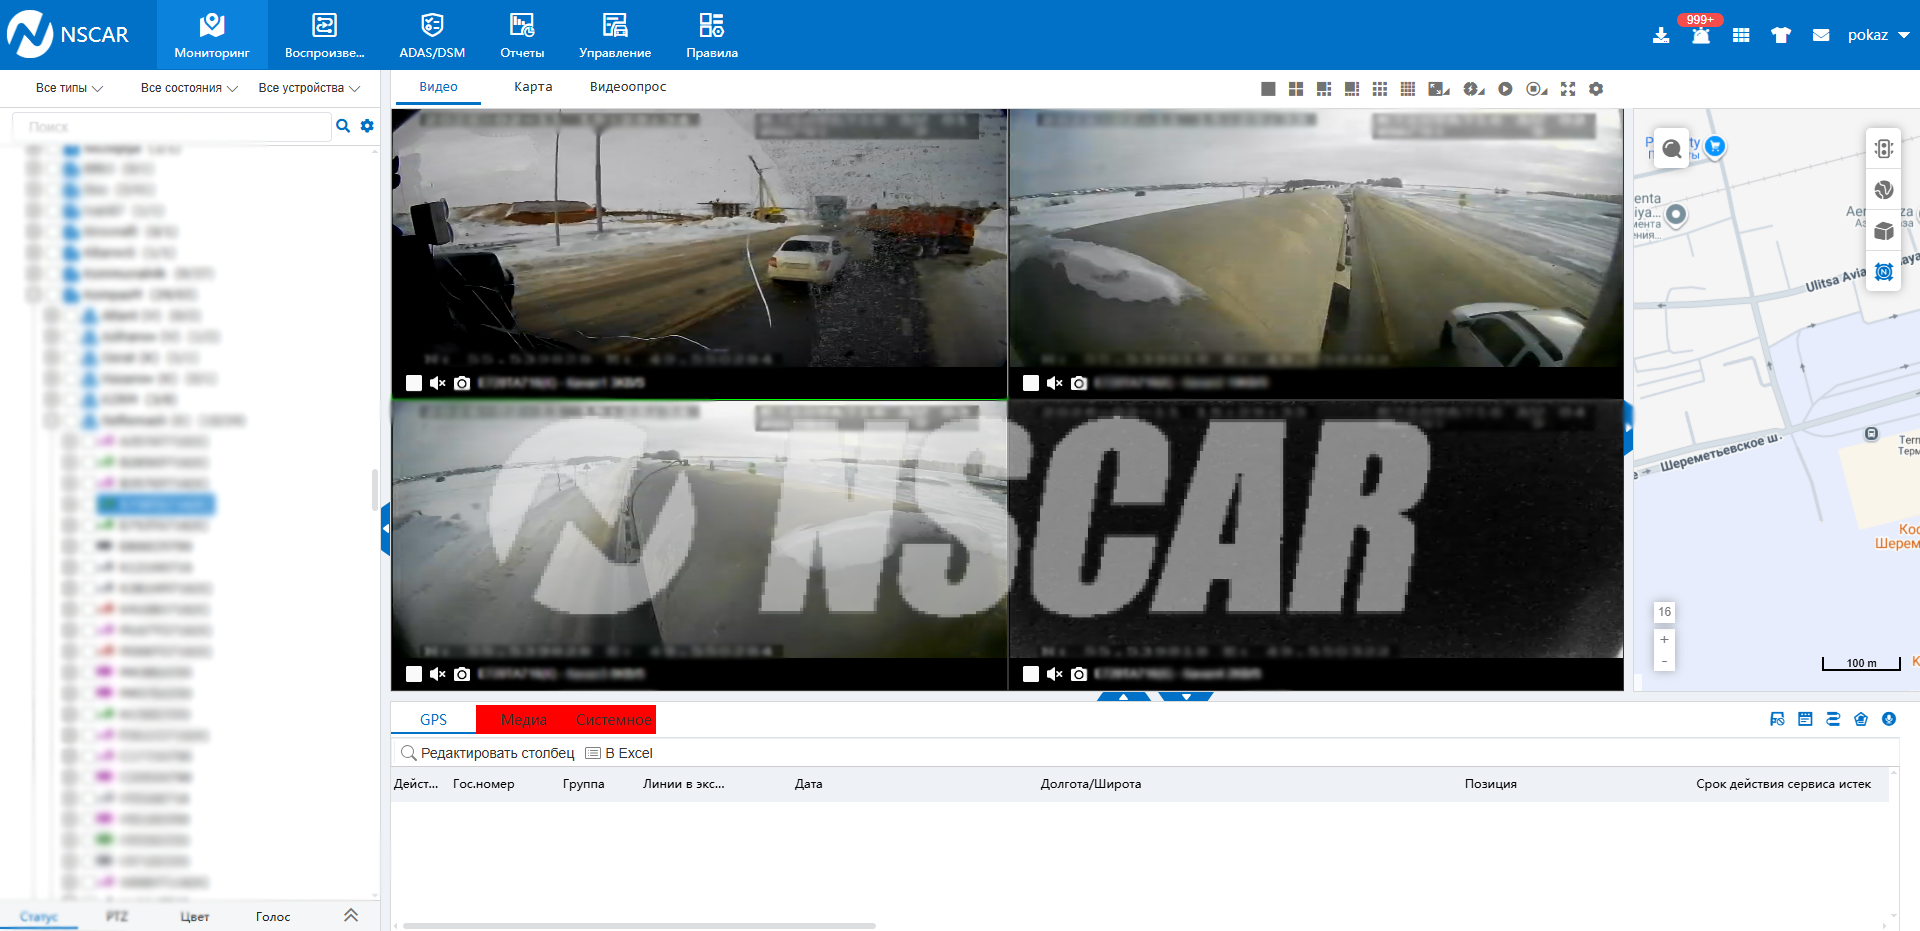Screen dimensions: 1920x931
Task: Stop the white car and truck video
Action: pyautogui.click(x=414, y=383)
